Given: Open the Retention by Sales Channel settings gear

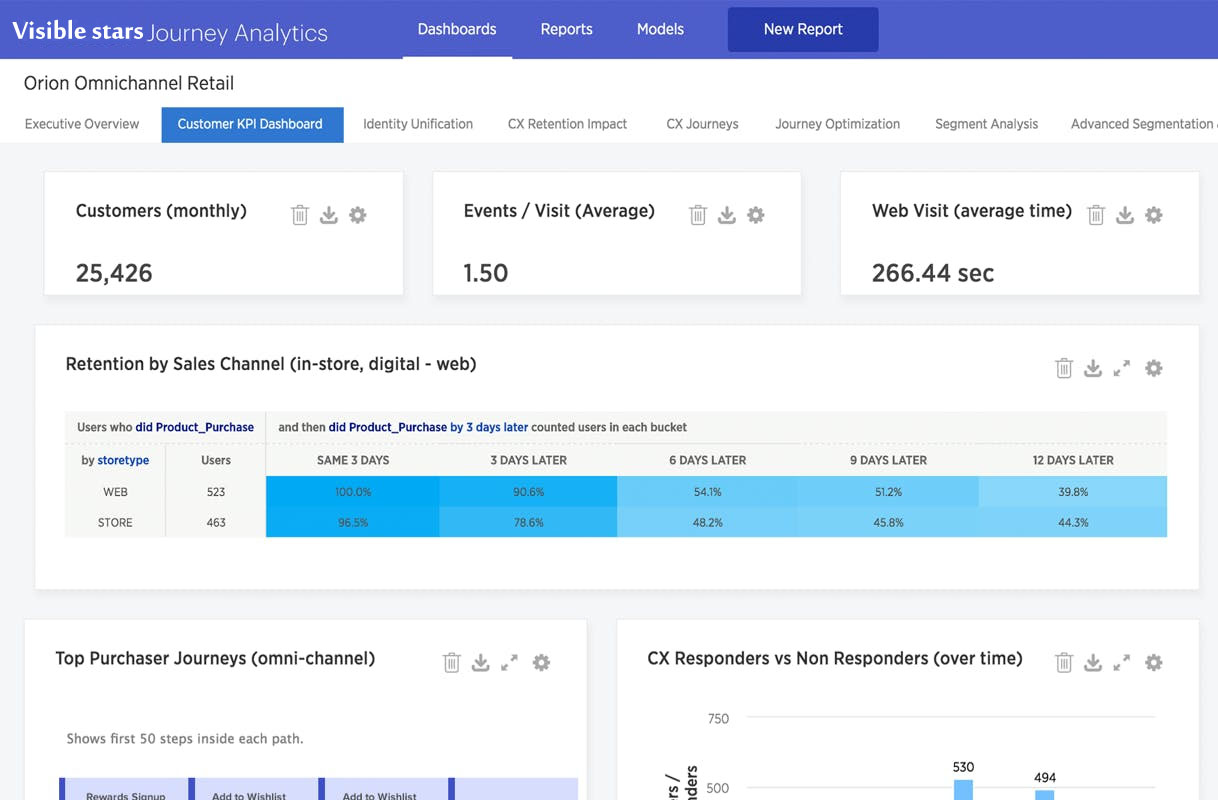Looking at the screenshot, I should (1154, 368).
